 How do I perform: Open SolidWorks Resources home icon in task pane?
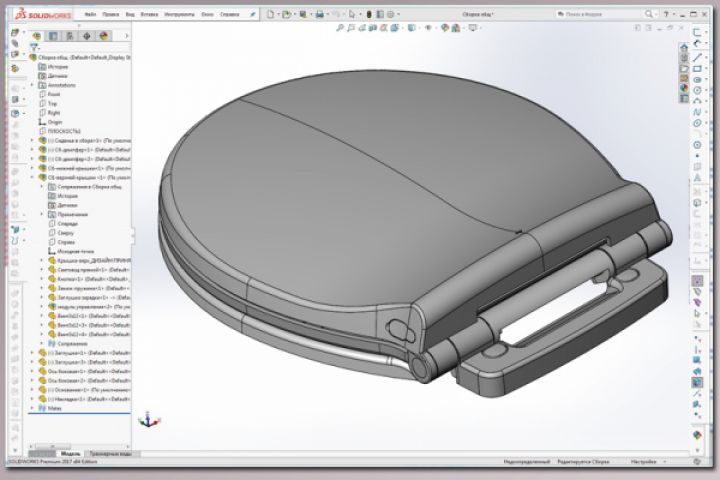point(684,47)
